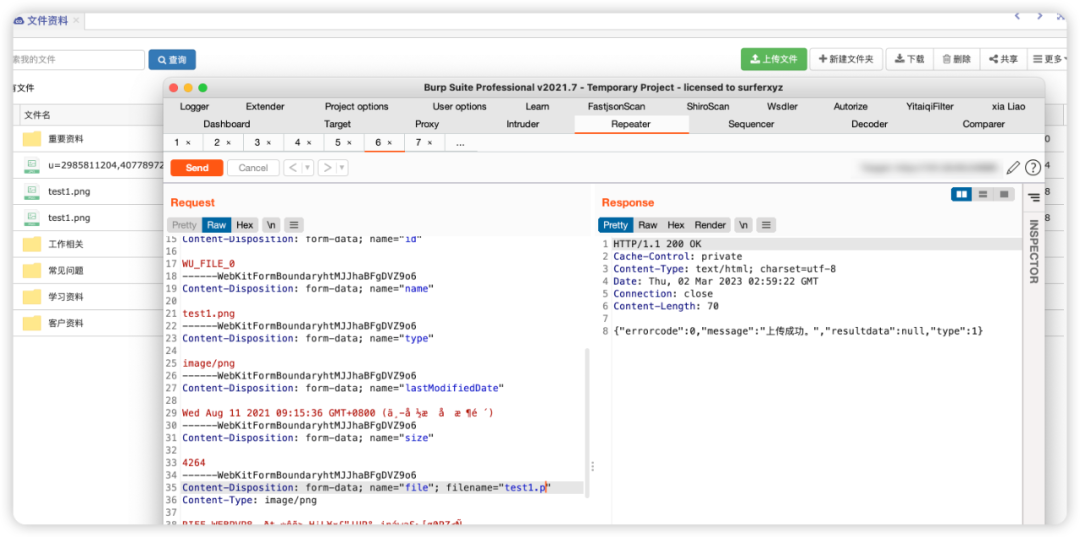The height and width of the screenshot is (537, 1080).
Task: Open the User options tab
Action: [459, 107]
